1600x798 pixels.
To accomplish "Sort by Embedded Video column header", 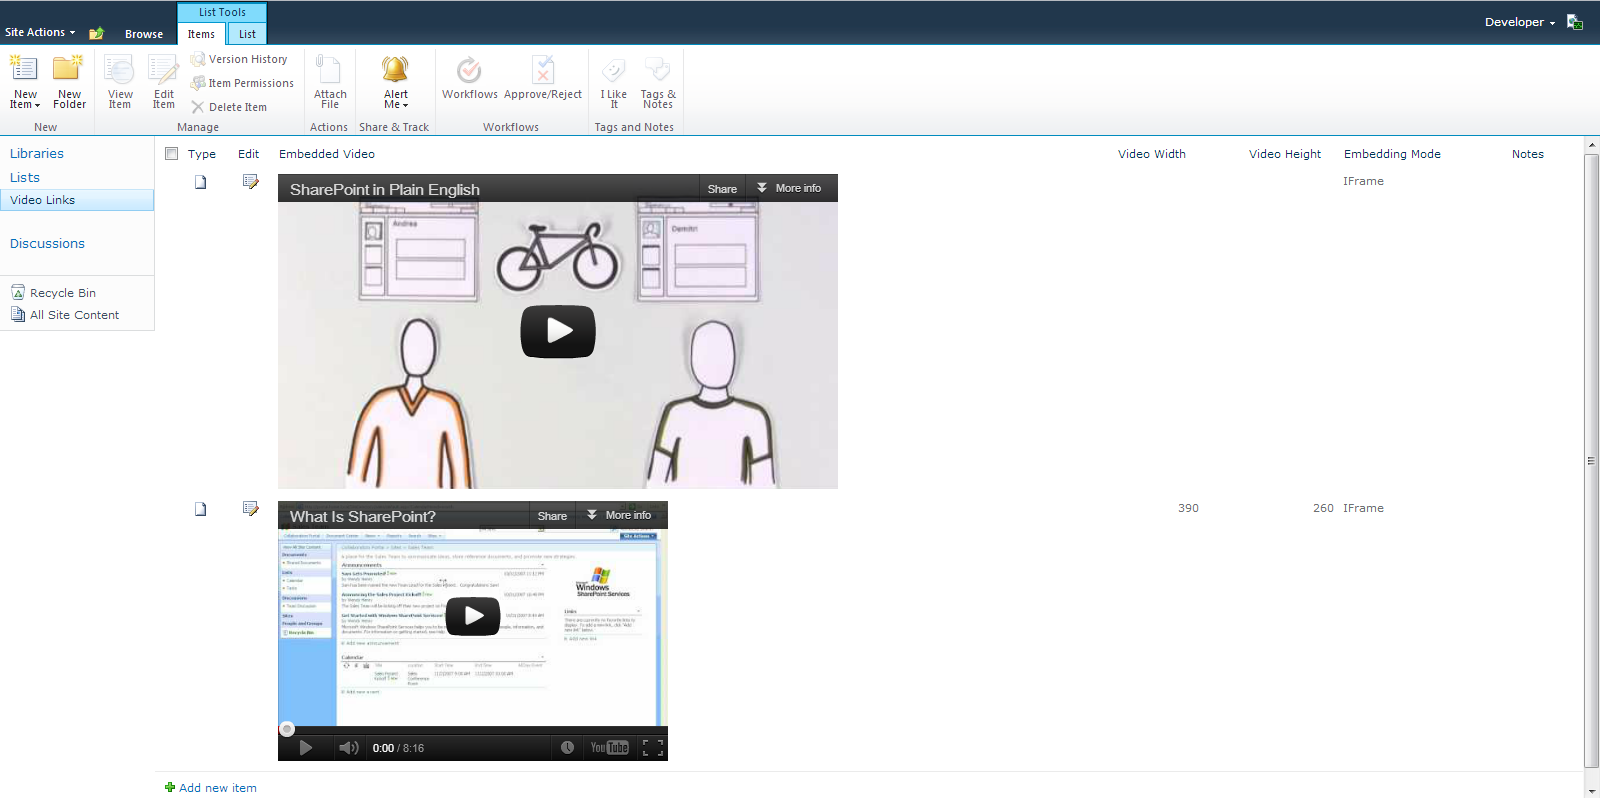I will (x=327, y=154).
